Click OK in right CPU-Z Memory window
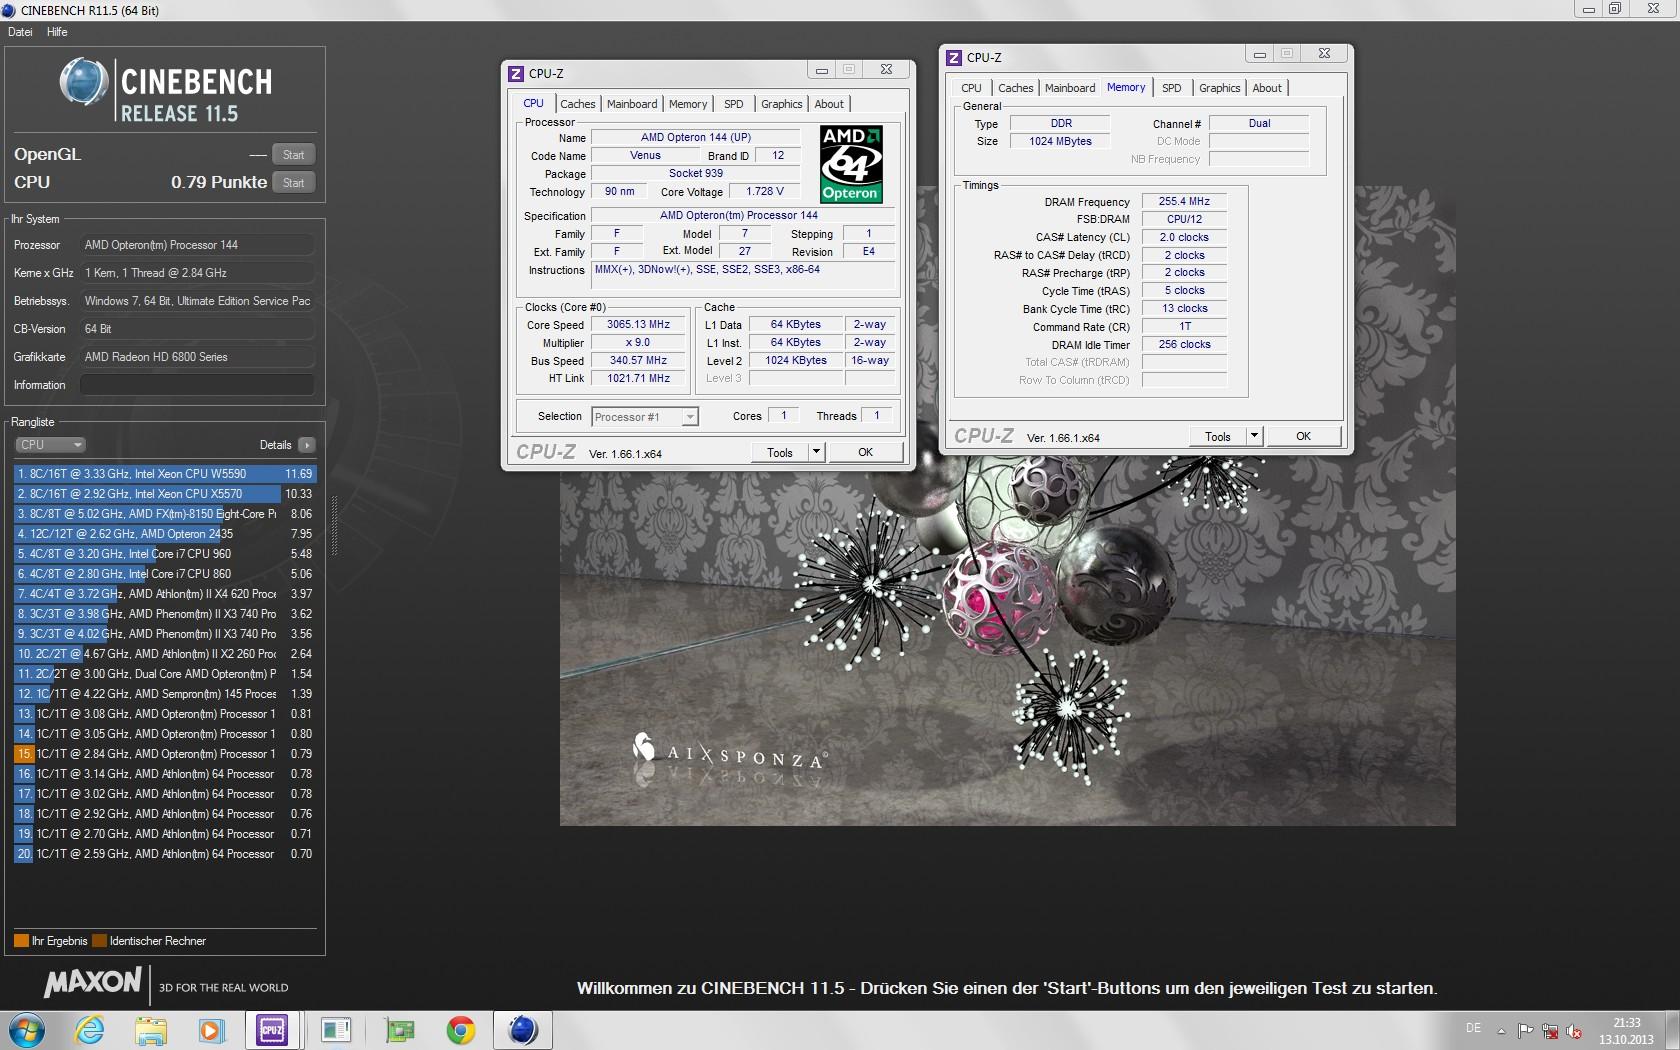Screen dimensions: 1680x1050 pyautogui.click(x=1304, y=437)
